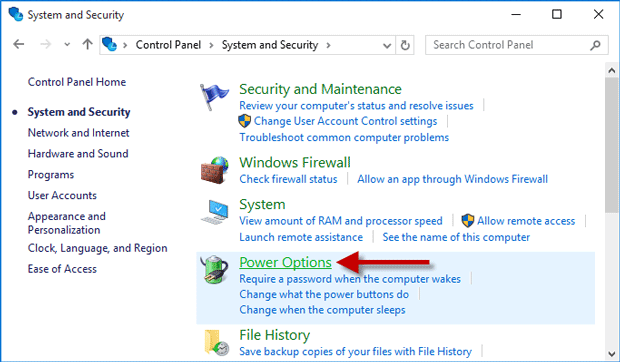Click the Power Options battery icon

tap(214, 269)
